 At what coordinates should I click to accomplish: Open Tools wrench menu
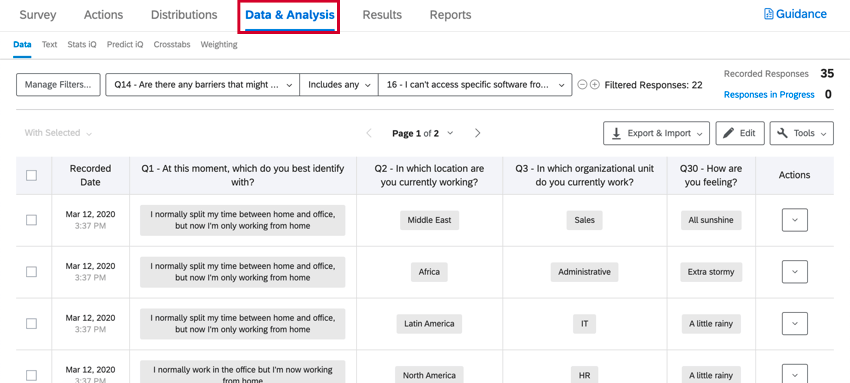point(802,133)
